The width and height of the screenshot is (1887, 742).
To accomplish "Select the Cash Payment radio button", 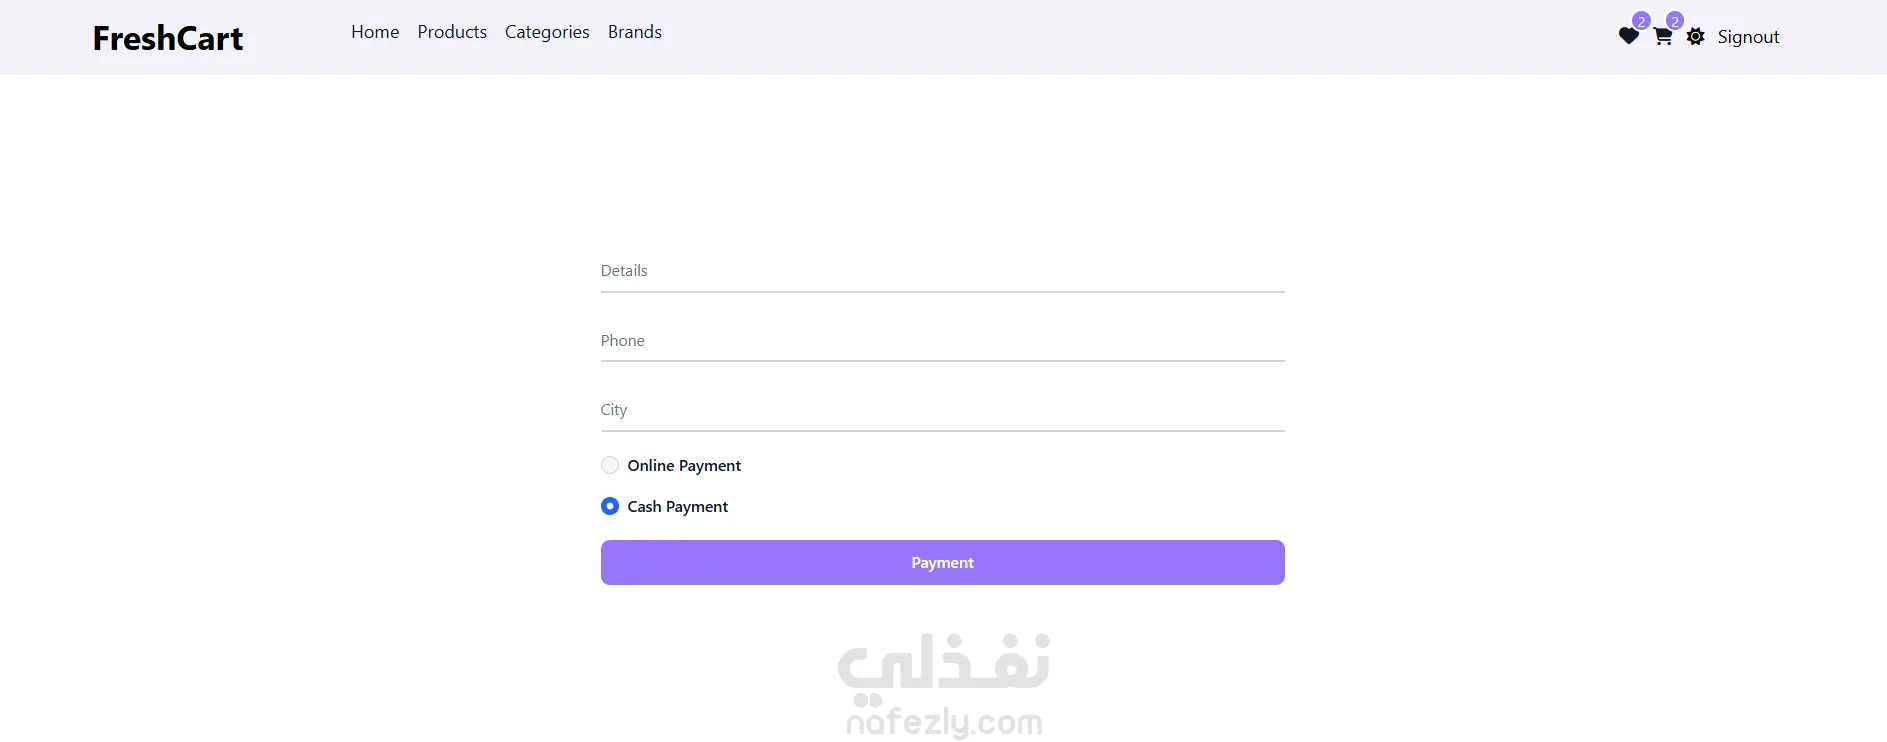I will [x=610, y=506].
